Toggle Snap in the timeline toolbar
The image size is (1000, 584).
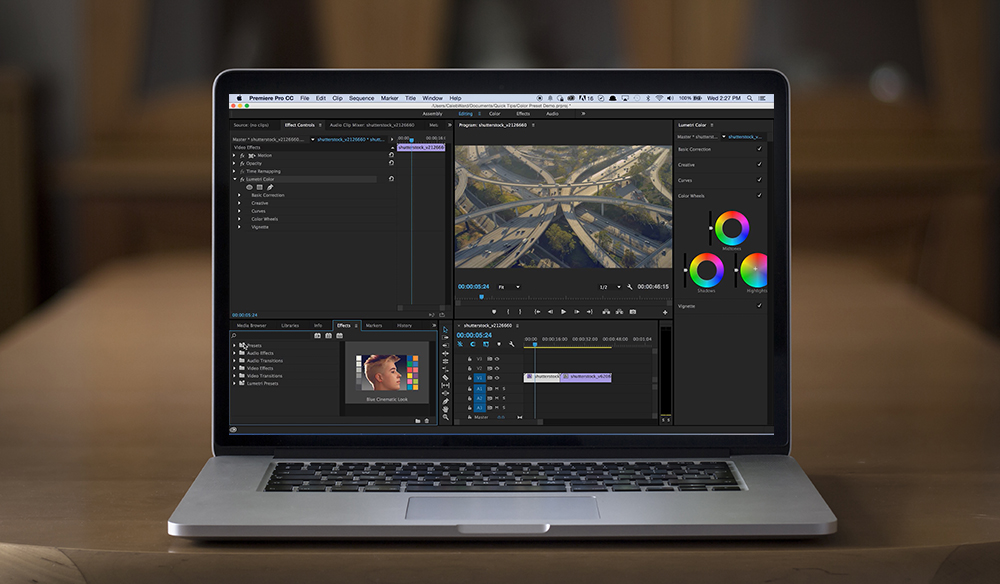click(x=459, y=345)
